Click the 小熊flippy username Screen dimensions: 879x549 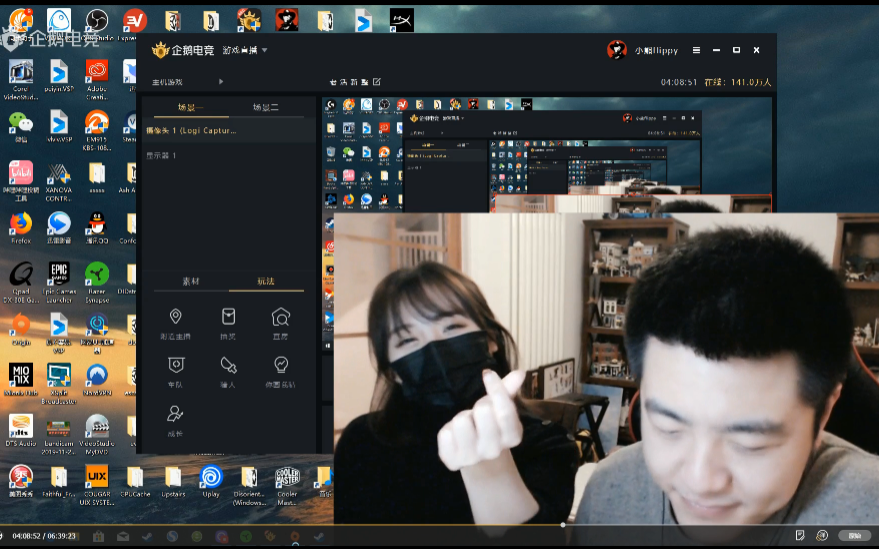[656, 50]
